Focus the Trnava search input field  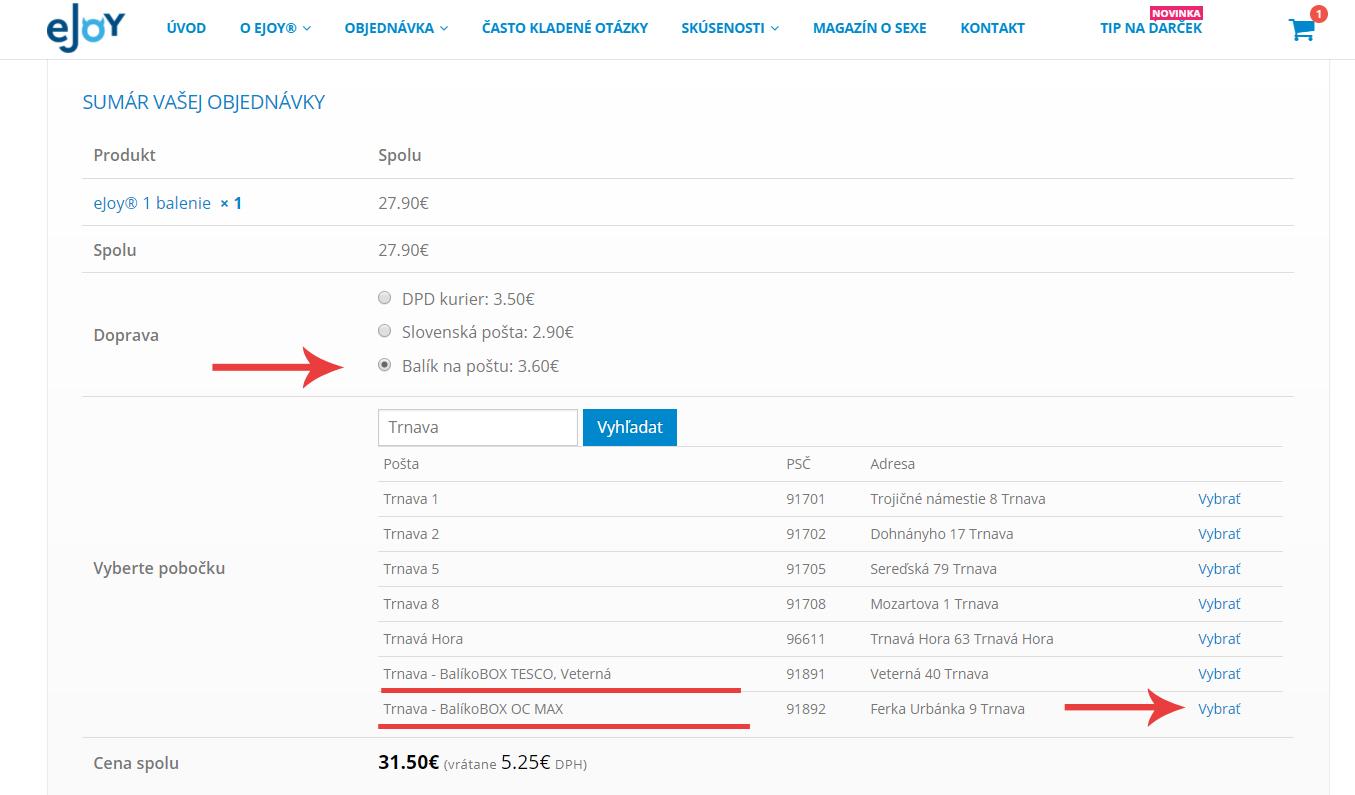478,427
